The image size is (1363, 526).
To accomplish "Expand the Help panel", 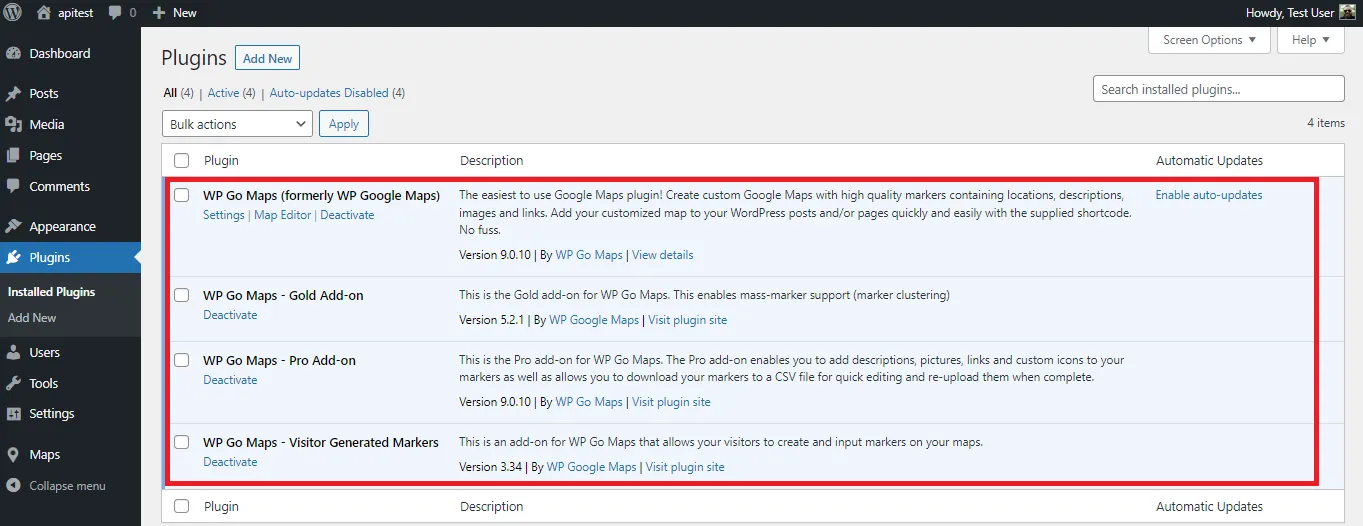I will pyautogui.click(x=1311, y=40).
